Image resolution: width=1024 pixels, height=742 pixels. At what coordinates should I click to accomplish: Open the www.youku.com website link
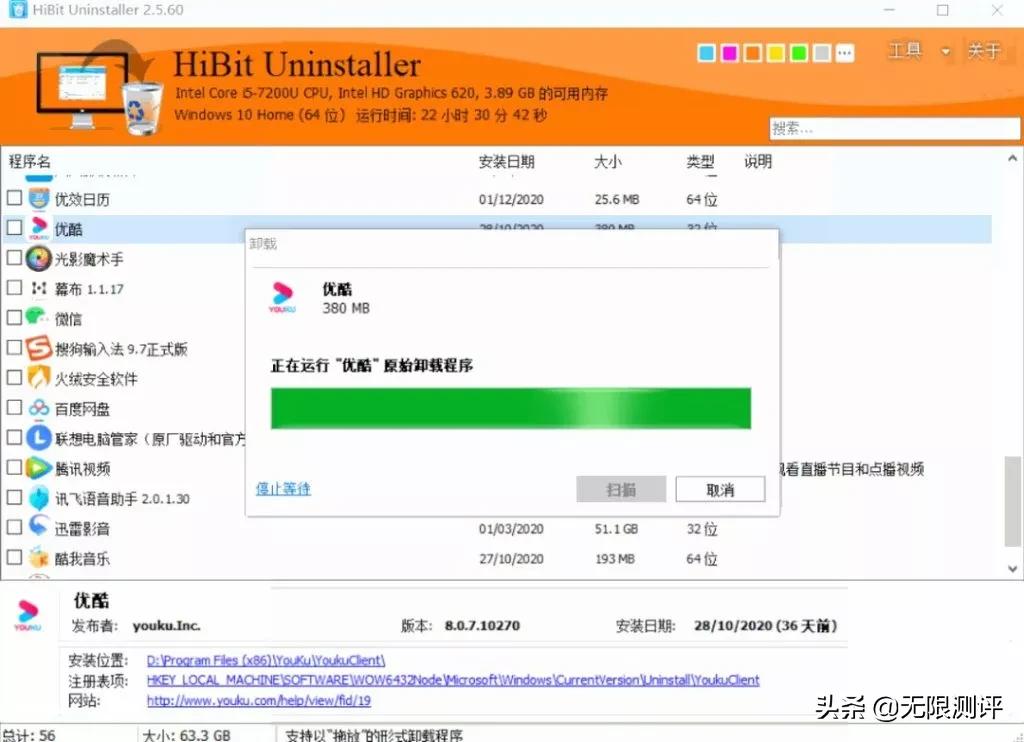(259, 700)
